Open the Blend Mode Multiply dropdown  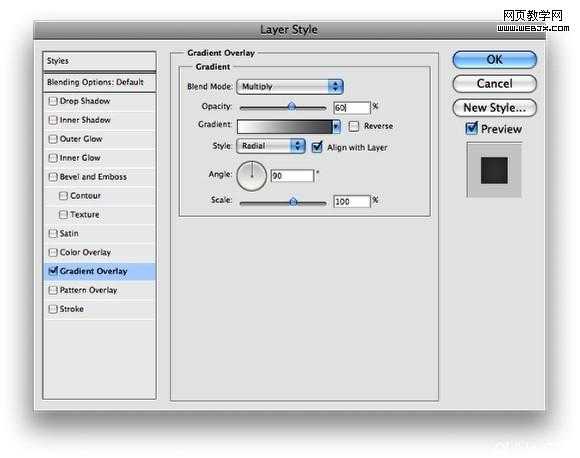[x=290, y=87]
